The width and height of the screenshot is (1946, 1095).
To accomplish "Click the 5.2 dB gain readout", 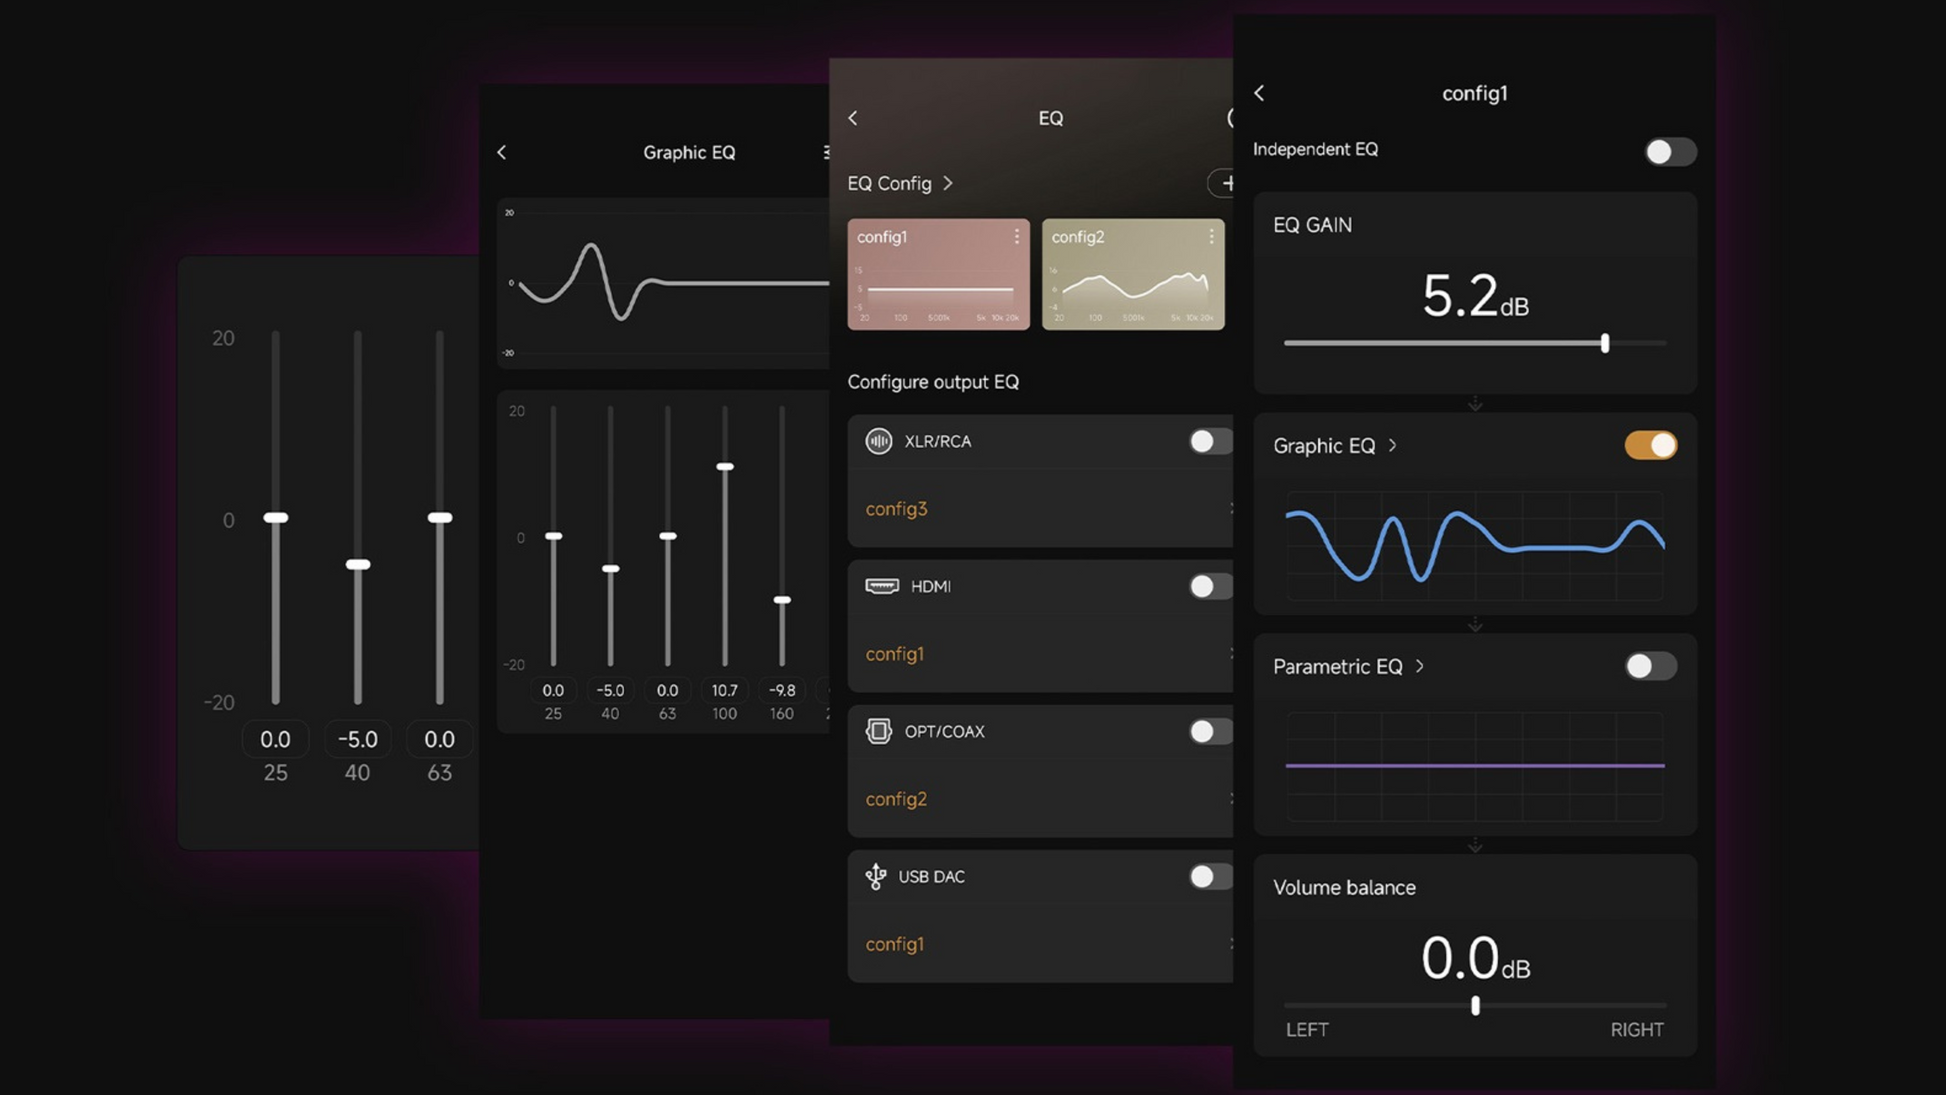I will coord(1475,296).
